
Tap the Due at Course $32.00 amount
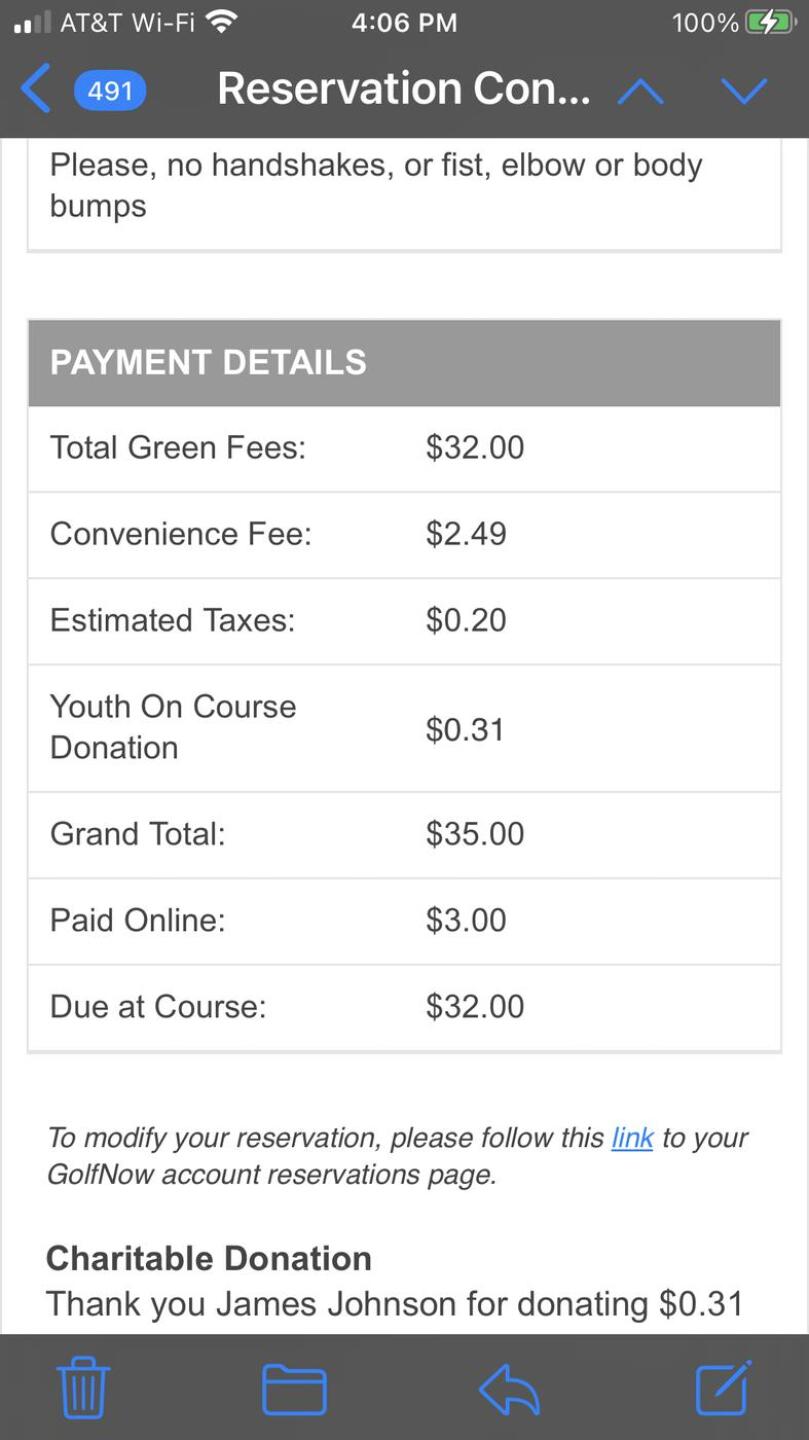pos(475,1006)
